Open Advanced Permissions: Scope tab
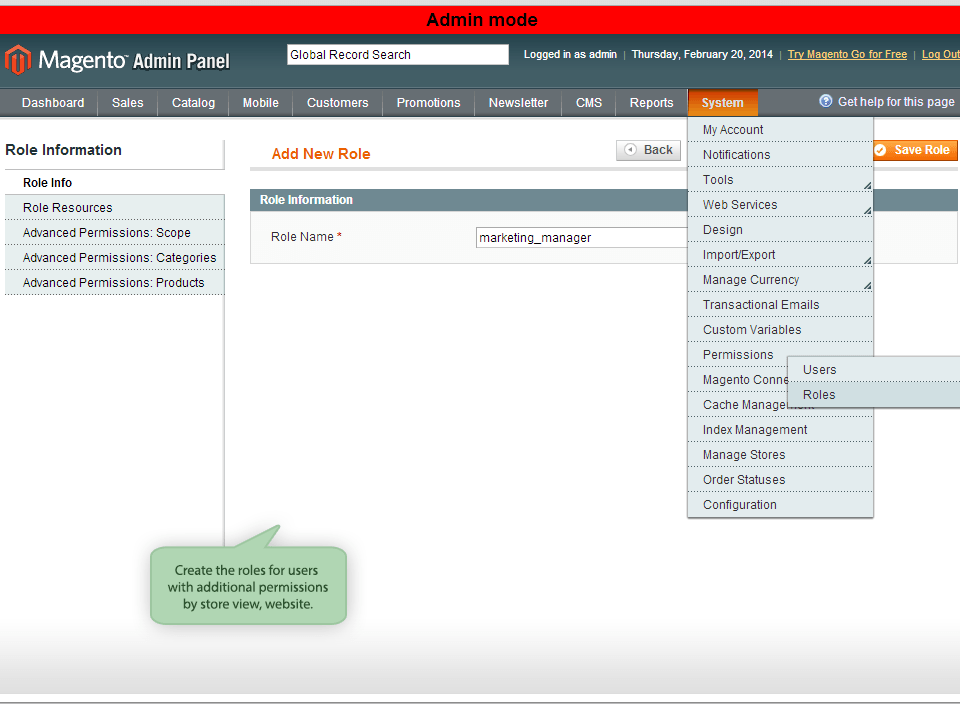 (114, 233)
